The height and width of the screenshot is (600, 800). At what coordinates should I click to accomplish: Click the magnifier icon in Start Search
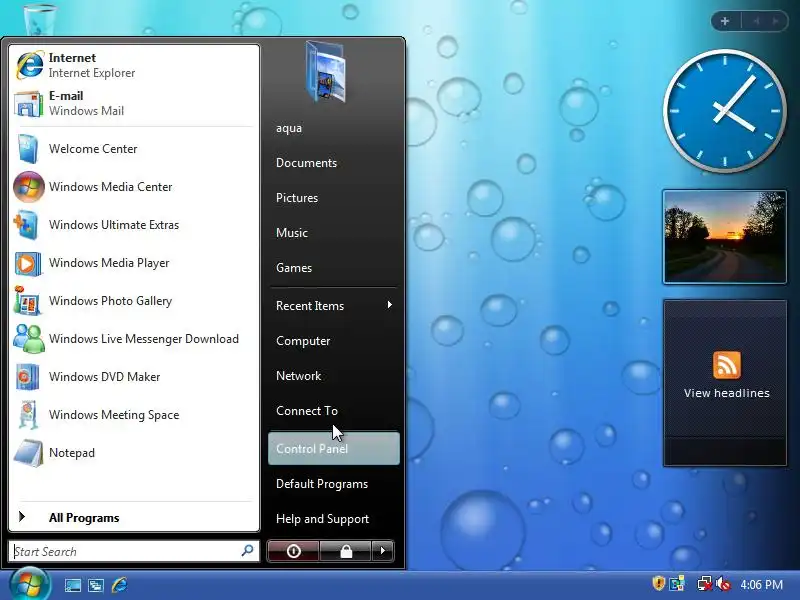(x=247, y=551)
